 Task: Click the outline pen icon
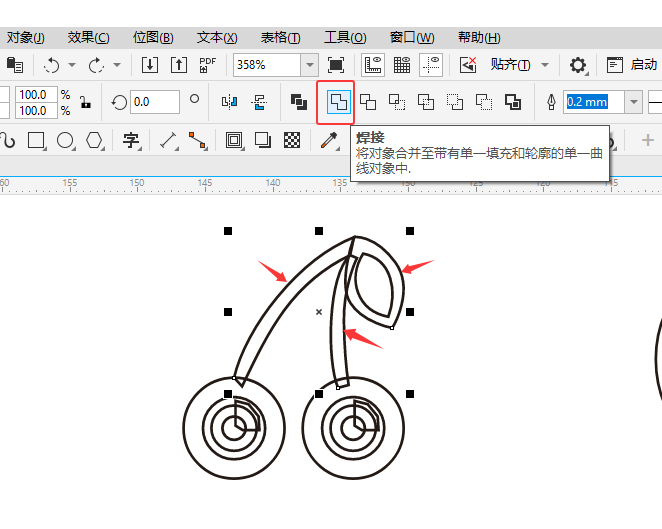(551, 102)
